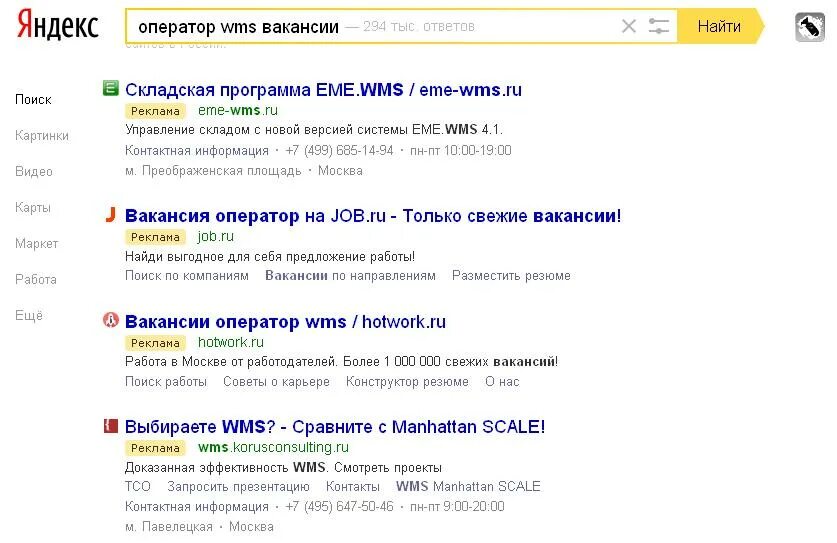Click the orange J favicon for JOB.ru
This screenshot has width=837, height=543.
tap(110, 214)
